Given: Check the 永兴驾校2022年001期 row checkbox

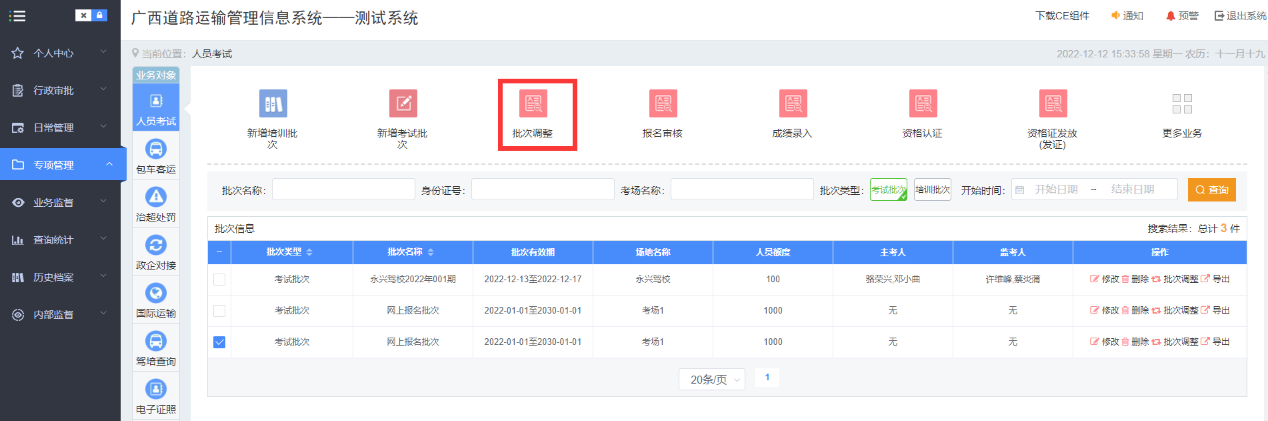Looking at the screenshot, I should pyautogui.click(x=219, y=279).
